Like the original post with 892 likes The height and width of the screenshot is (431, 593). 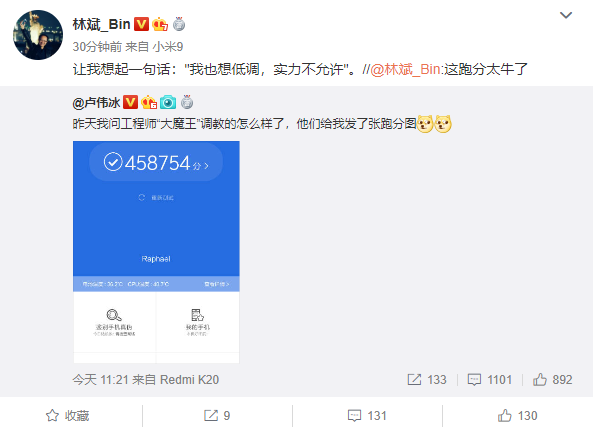[553, 380]
